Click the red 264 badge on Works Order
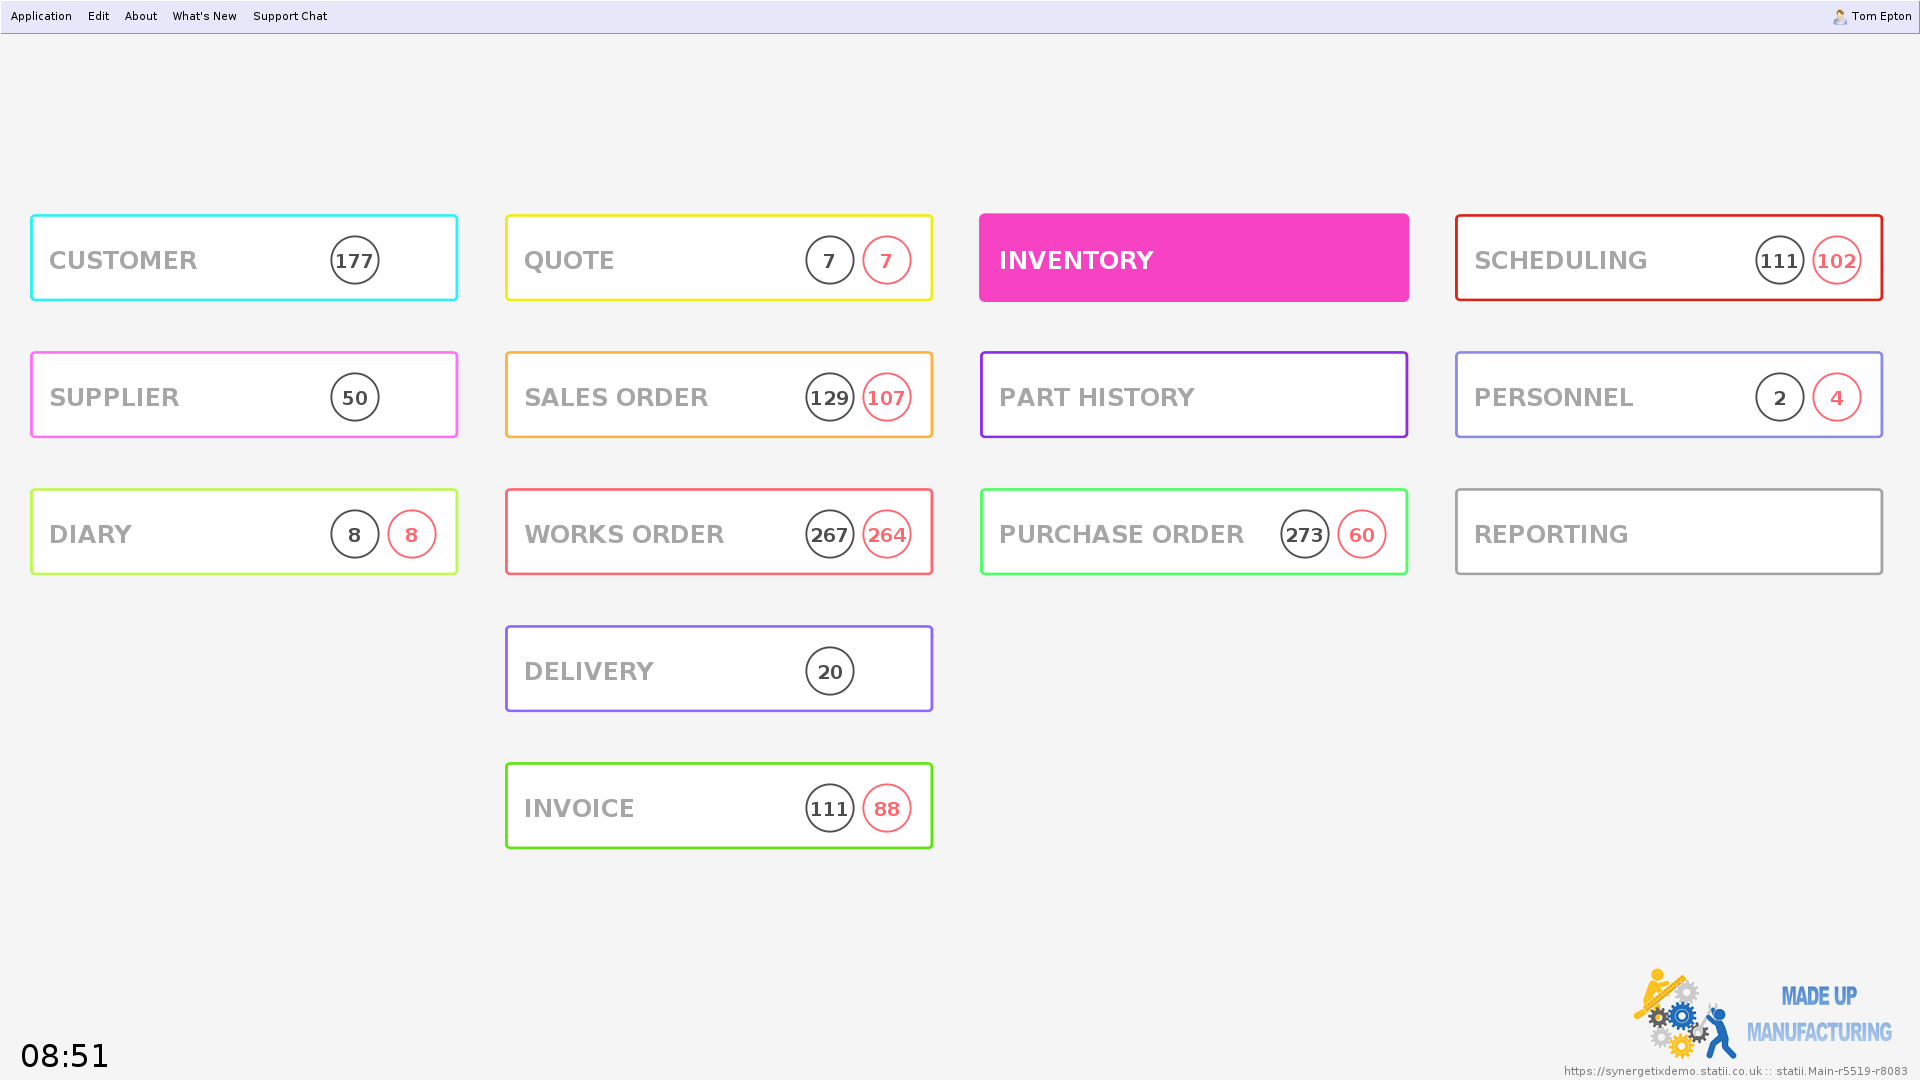The width and height of the screenshot is (1920, 1080). (886, 534)
